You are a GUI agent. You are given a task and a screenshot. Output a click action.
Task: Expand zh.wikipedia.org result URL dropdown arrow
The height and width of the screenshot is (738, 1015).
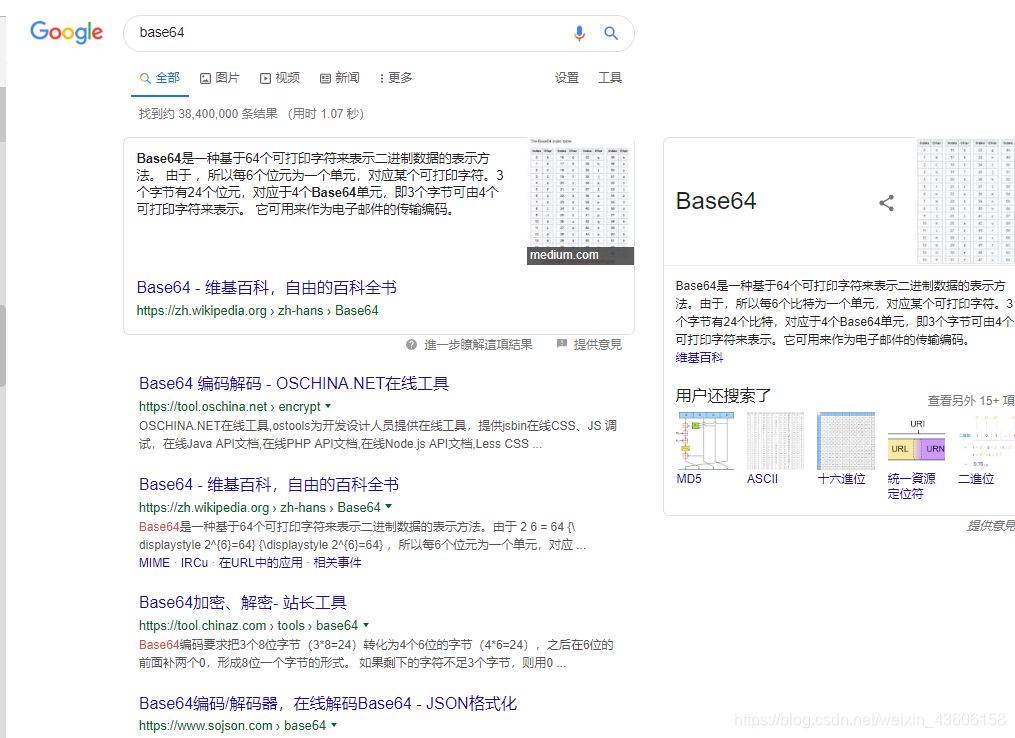[x=388, y=507]
